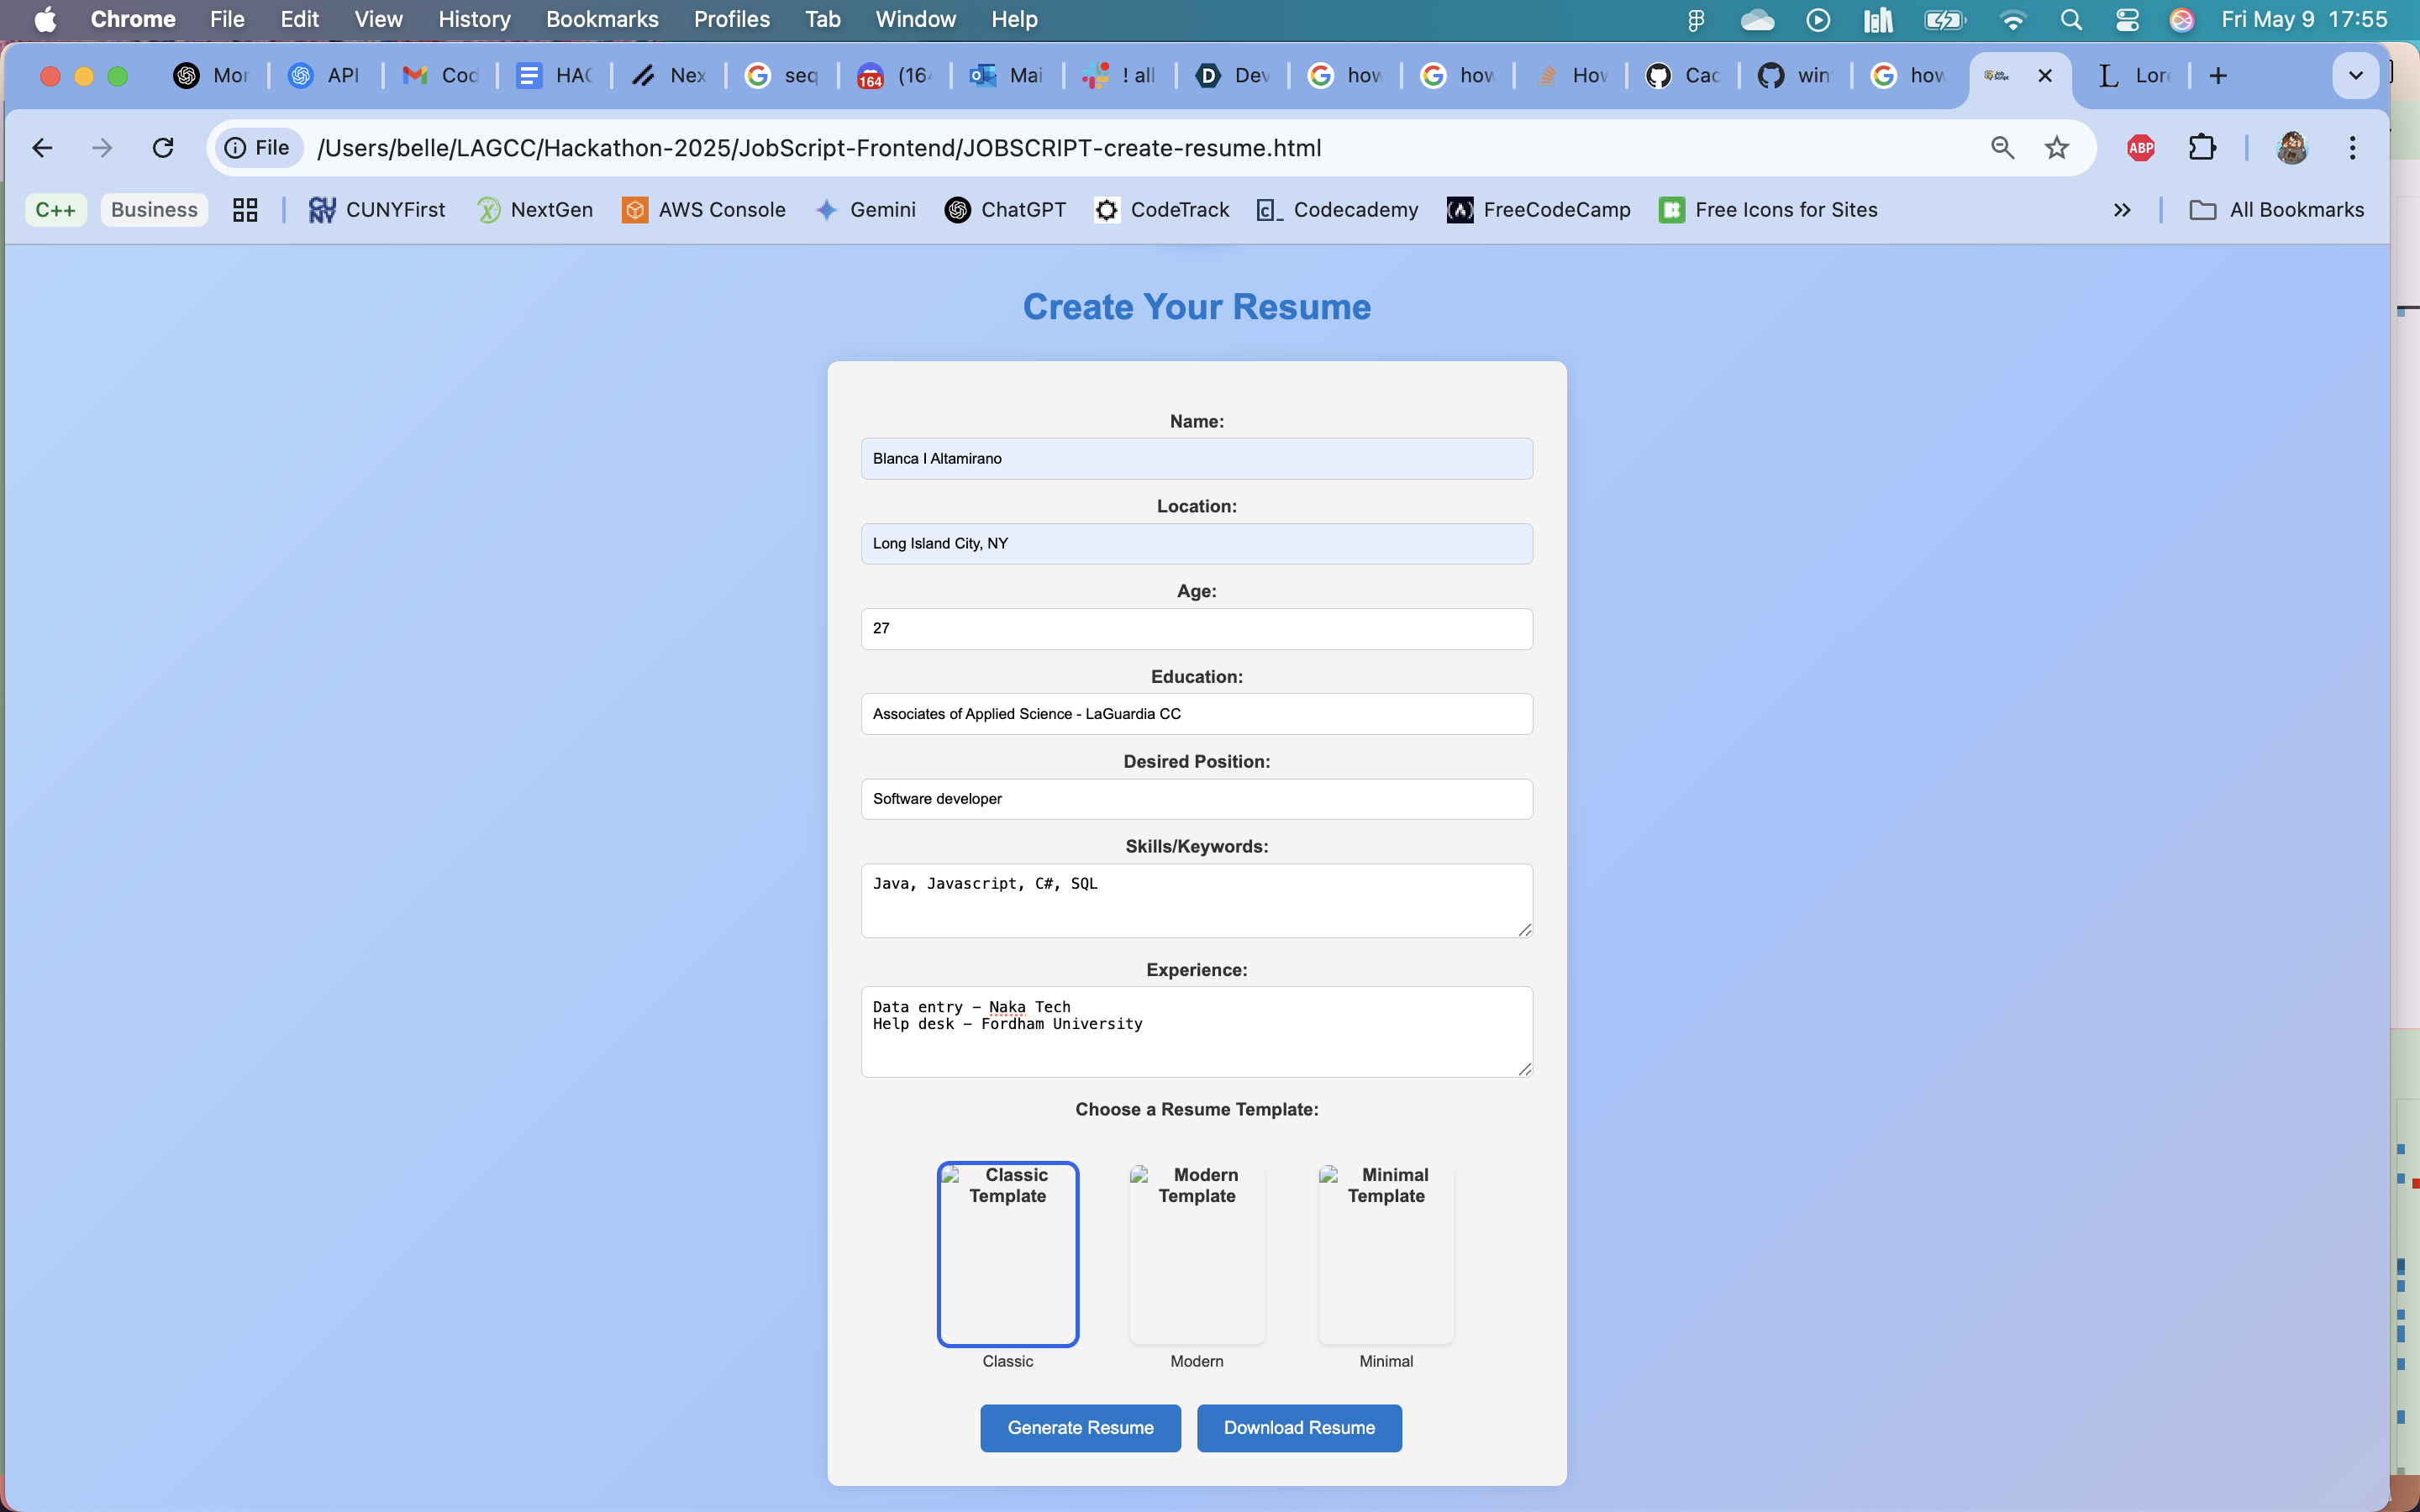The height and width of the screenshot is (1512, 2420).
Task: Click the Generate Resume button
Action: 1080,1427
